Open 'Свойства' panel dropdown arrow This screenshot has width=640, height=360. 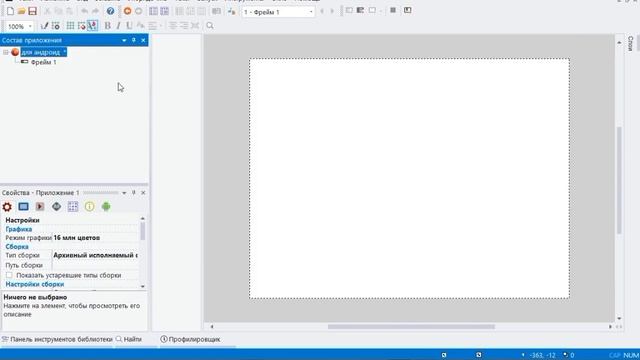click(124, 193)
